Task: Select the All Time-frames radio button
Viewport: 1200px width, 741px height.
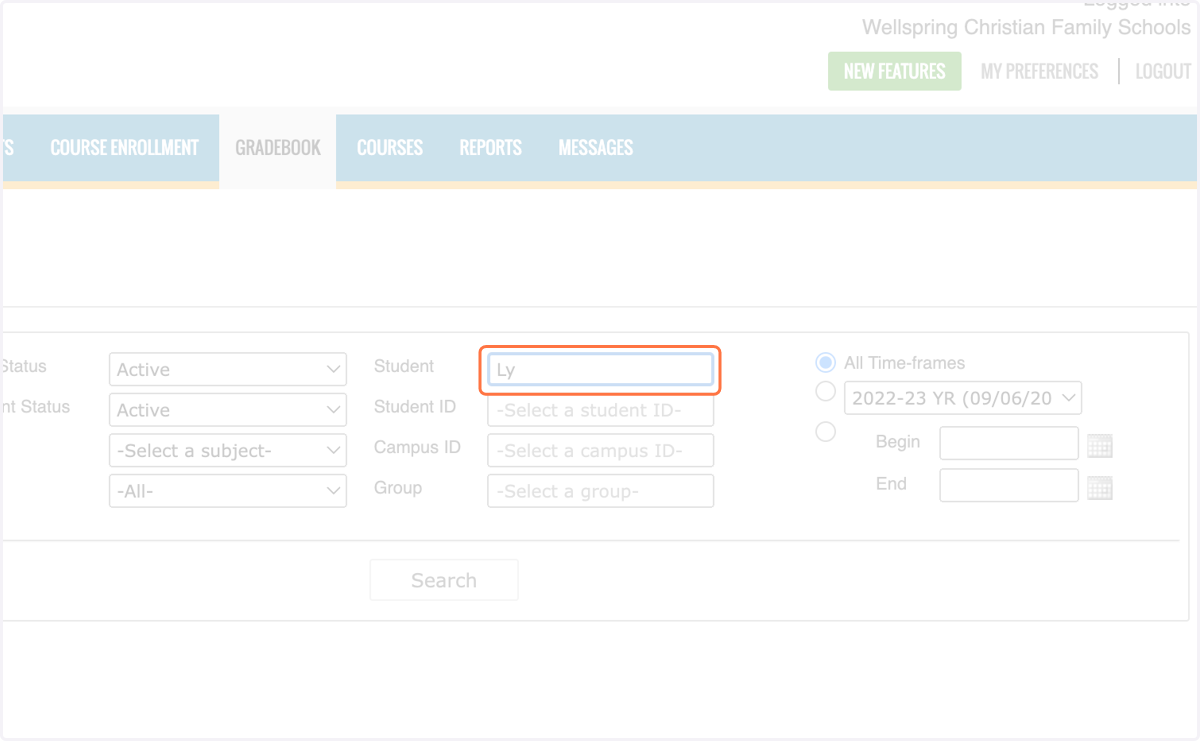Action: pos(825,362)
